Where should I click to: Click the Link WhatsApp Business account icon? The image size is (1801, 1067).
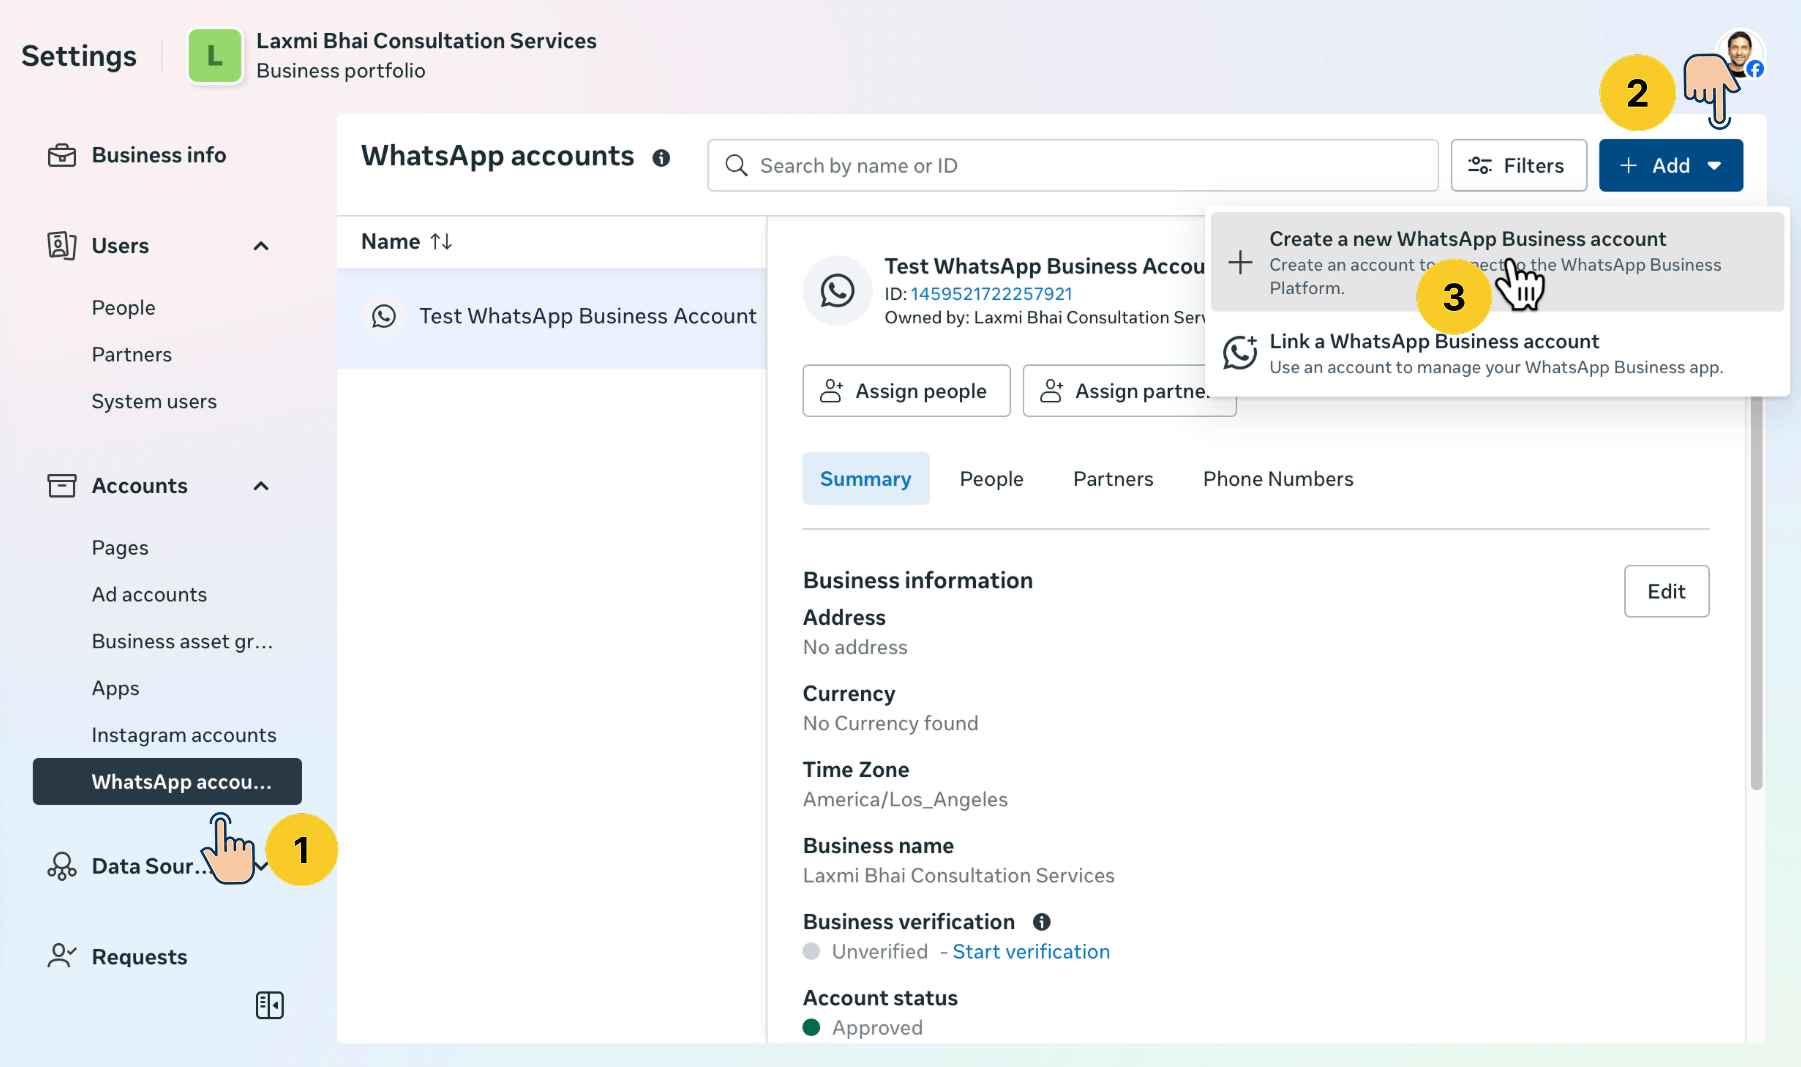1240,352
